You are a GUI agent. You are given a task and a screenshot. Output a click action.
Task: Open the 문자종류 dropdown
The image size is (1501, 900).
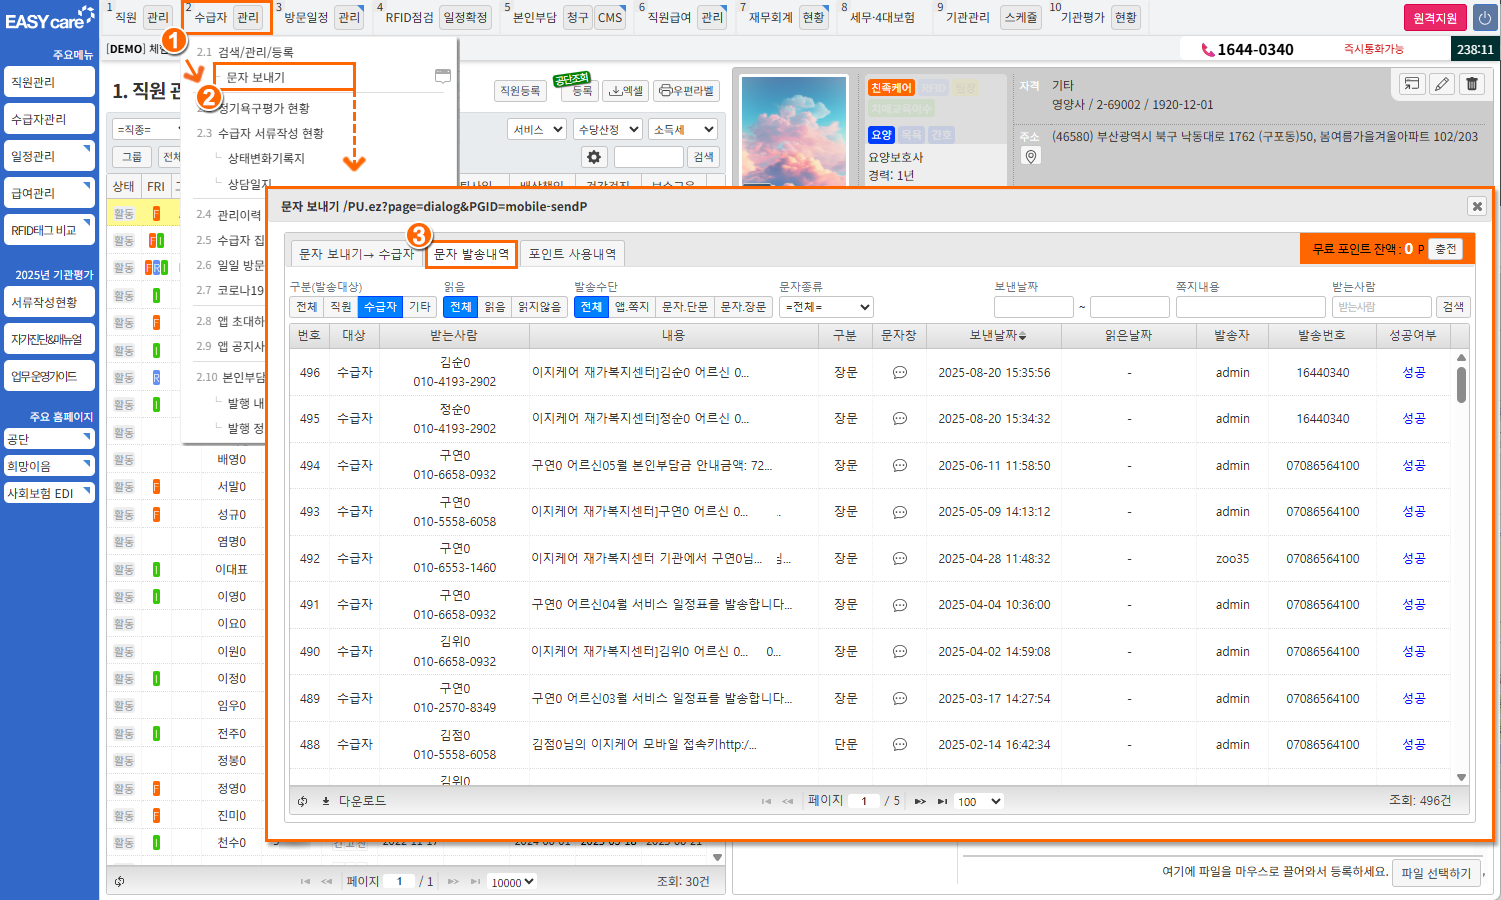(x=827, y=307)
